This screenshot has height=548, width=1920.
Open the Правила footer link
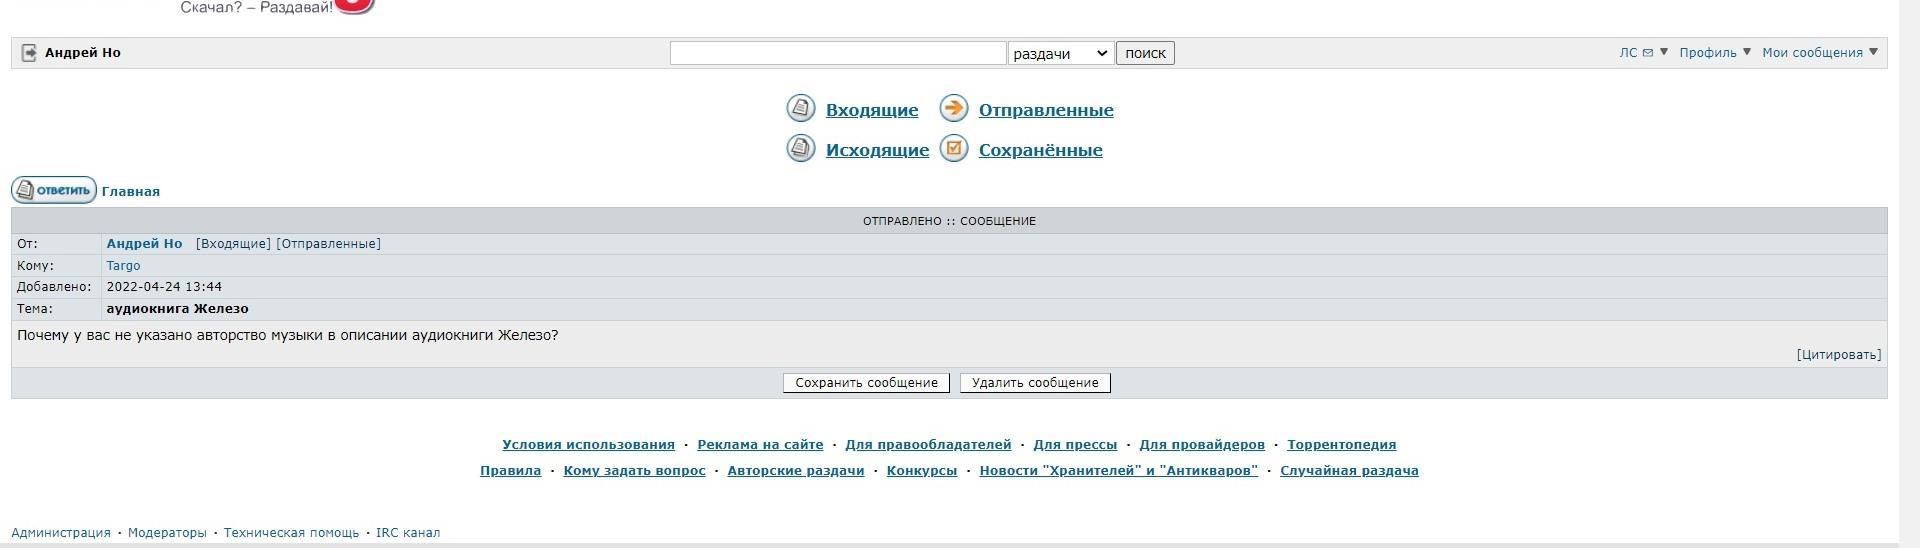click(x=510, y=471)
